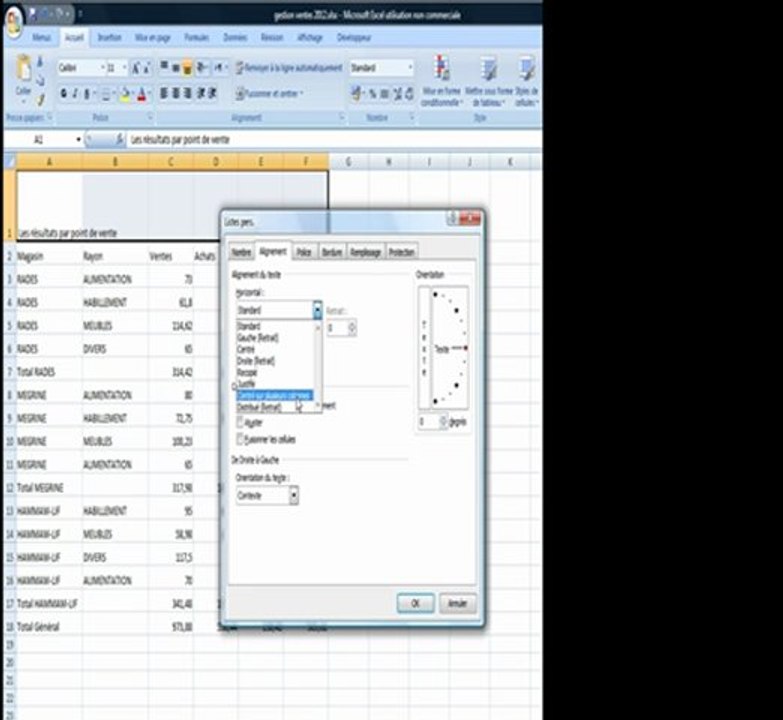Expand the Alignement group dialog launcher
783x720 pixels.
pos(342,117)
